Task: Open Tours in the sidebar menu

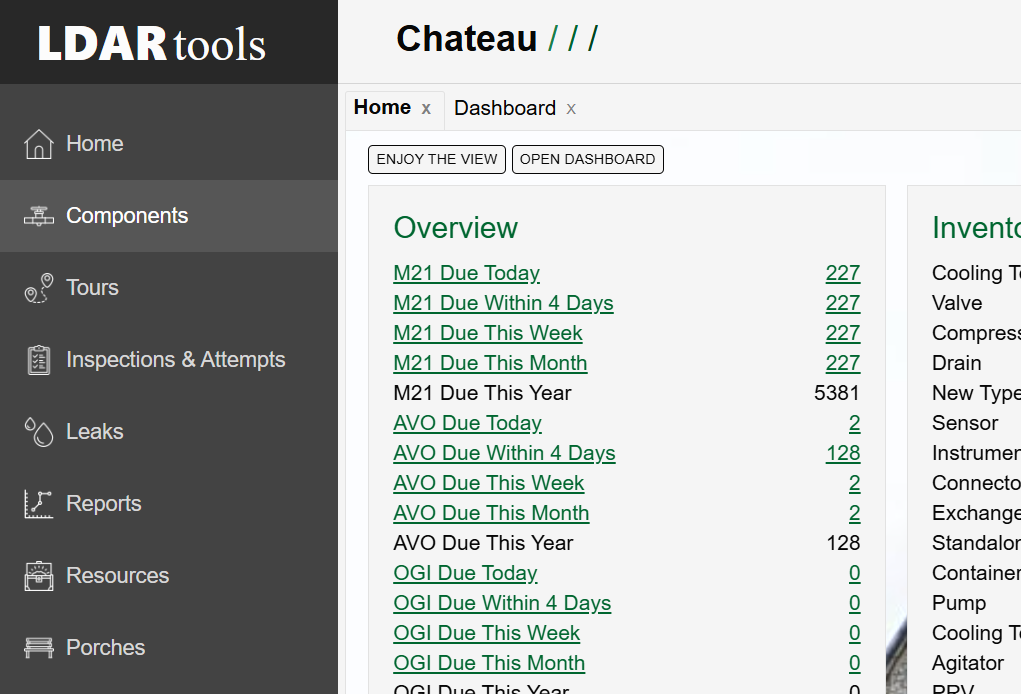Action: click(169, 288)
